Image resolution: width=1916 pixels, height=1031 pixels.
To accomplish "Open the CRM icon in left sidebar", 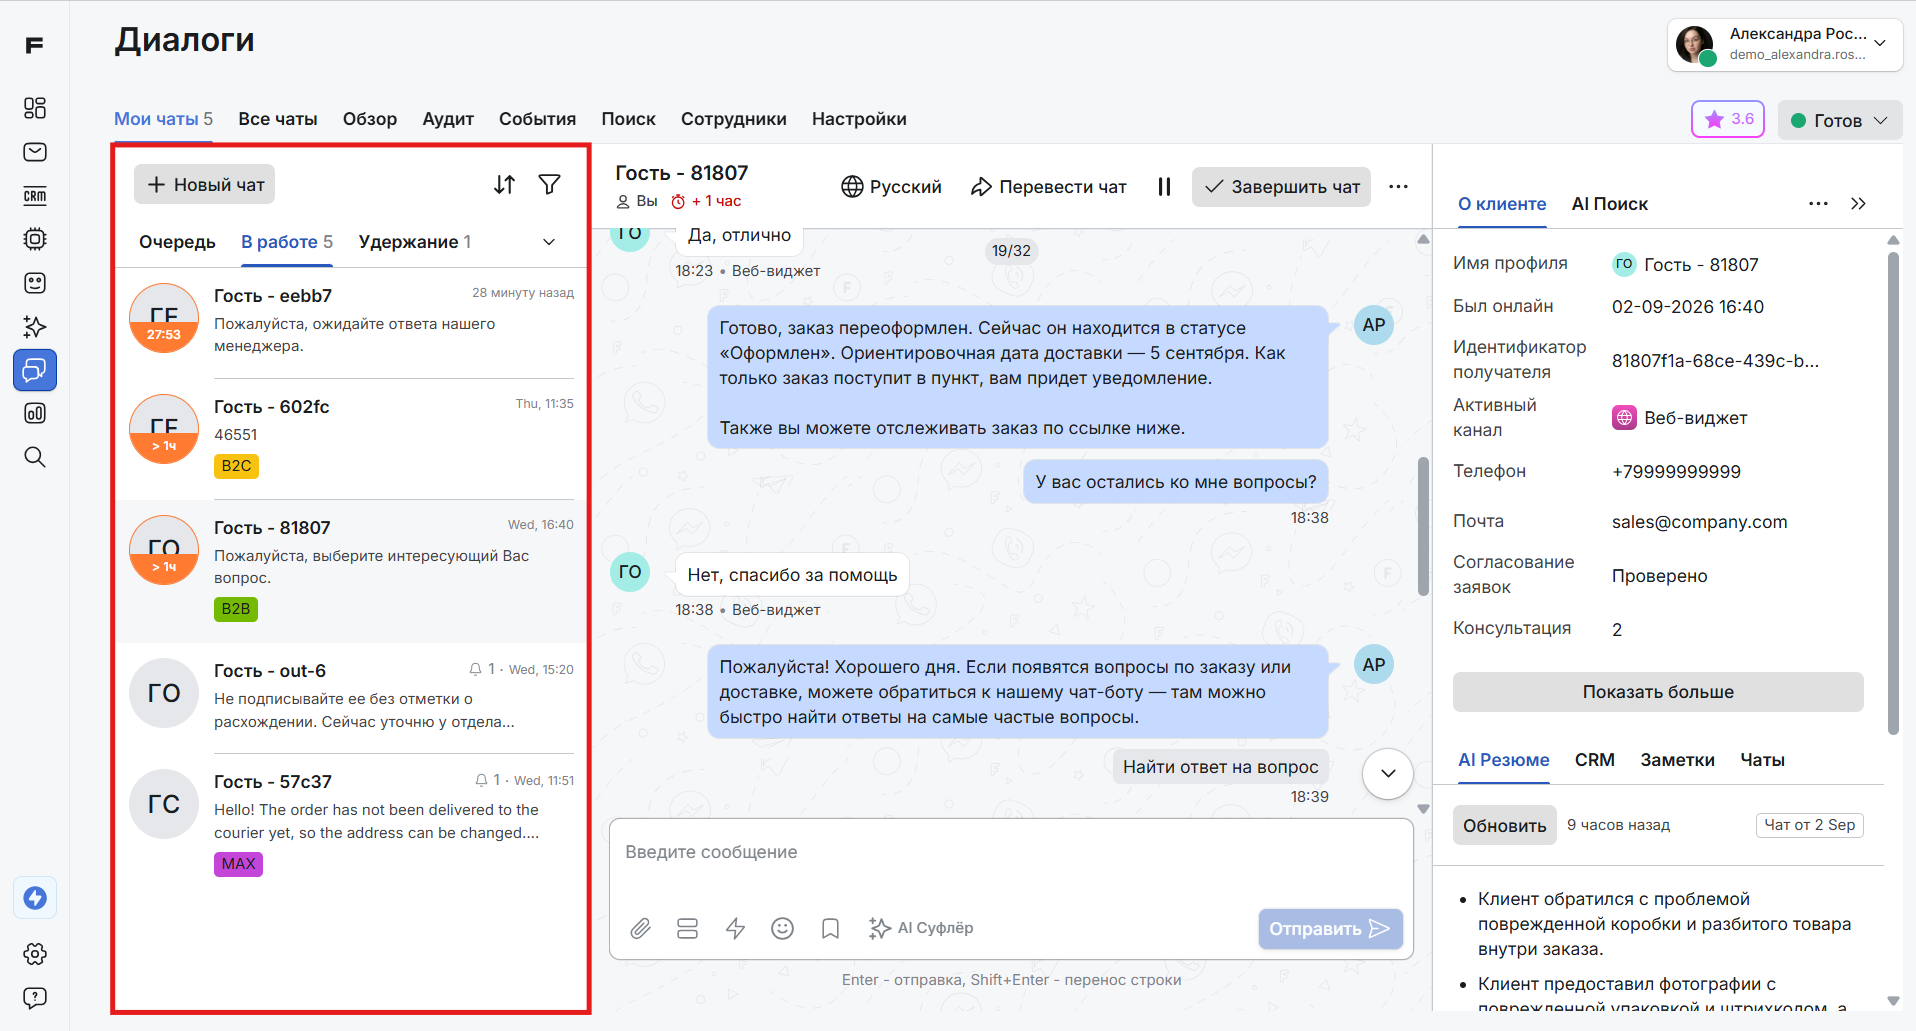I will tap(35, 196).
